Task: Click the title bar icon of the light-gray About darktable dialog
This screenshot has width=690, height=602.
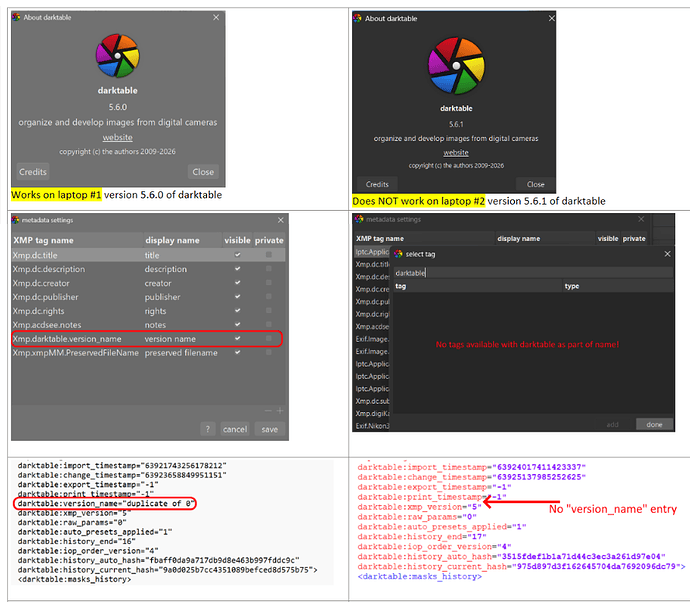Action: [16, 17]
